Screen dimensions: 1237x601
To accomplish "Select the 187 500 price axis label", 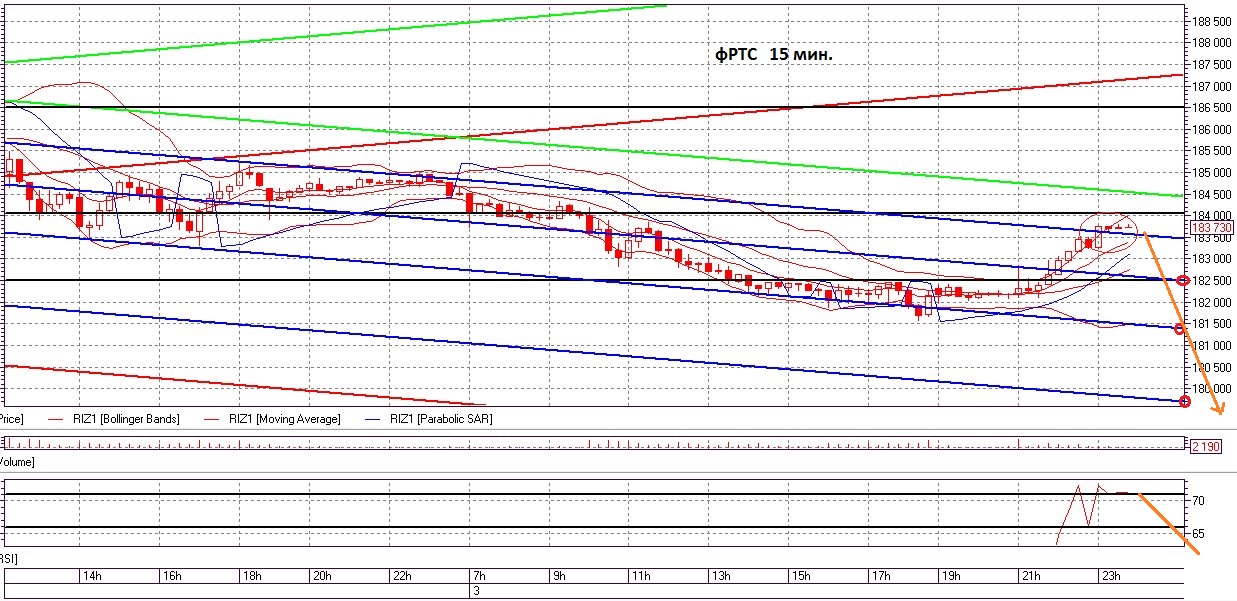I will tap(1210, 64).
